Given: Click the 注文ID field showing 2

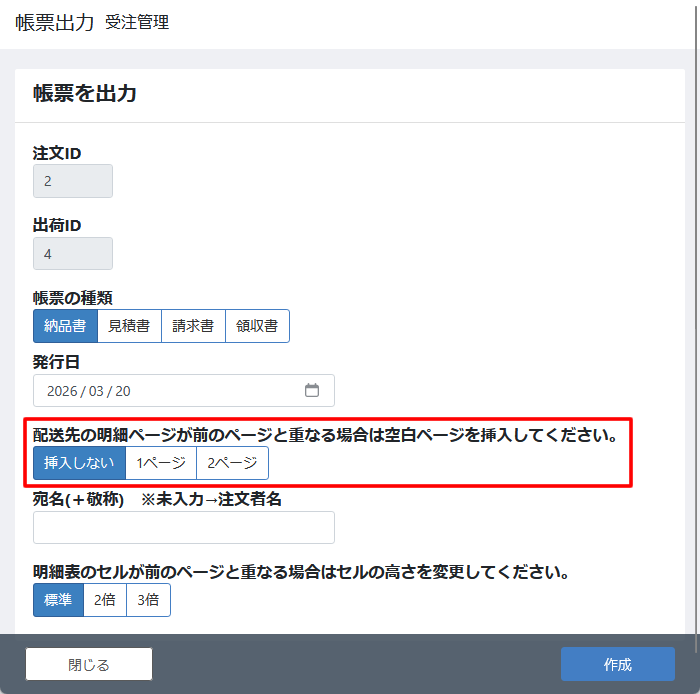Looking at the screenshot, I should coord(73,181).
